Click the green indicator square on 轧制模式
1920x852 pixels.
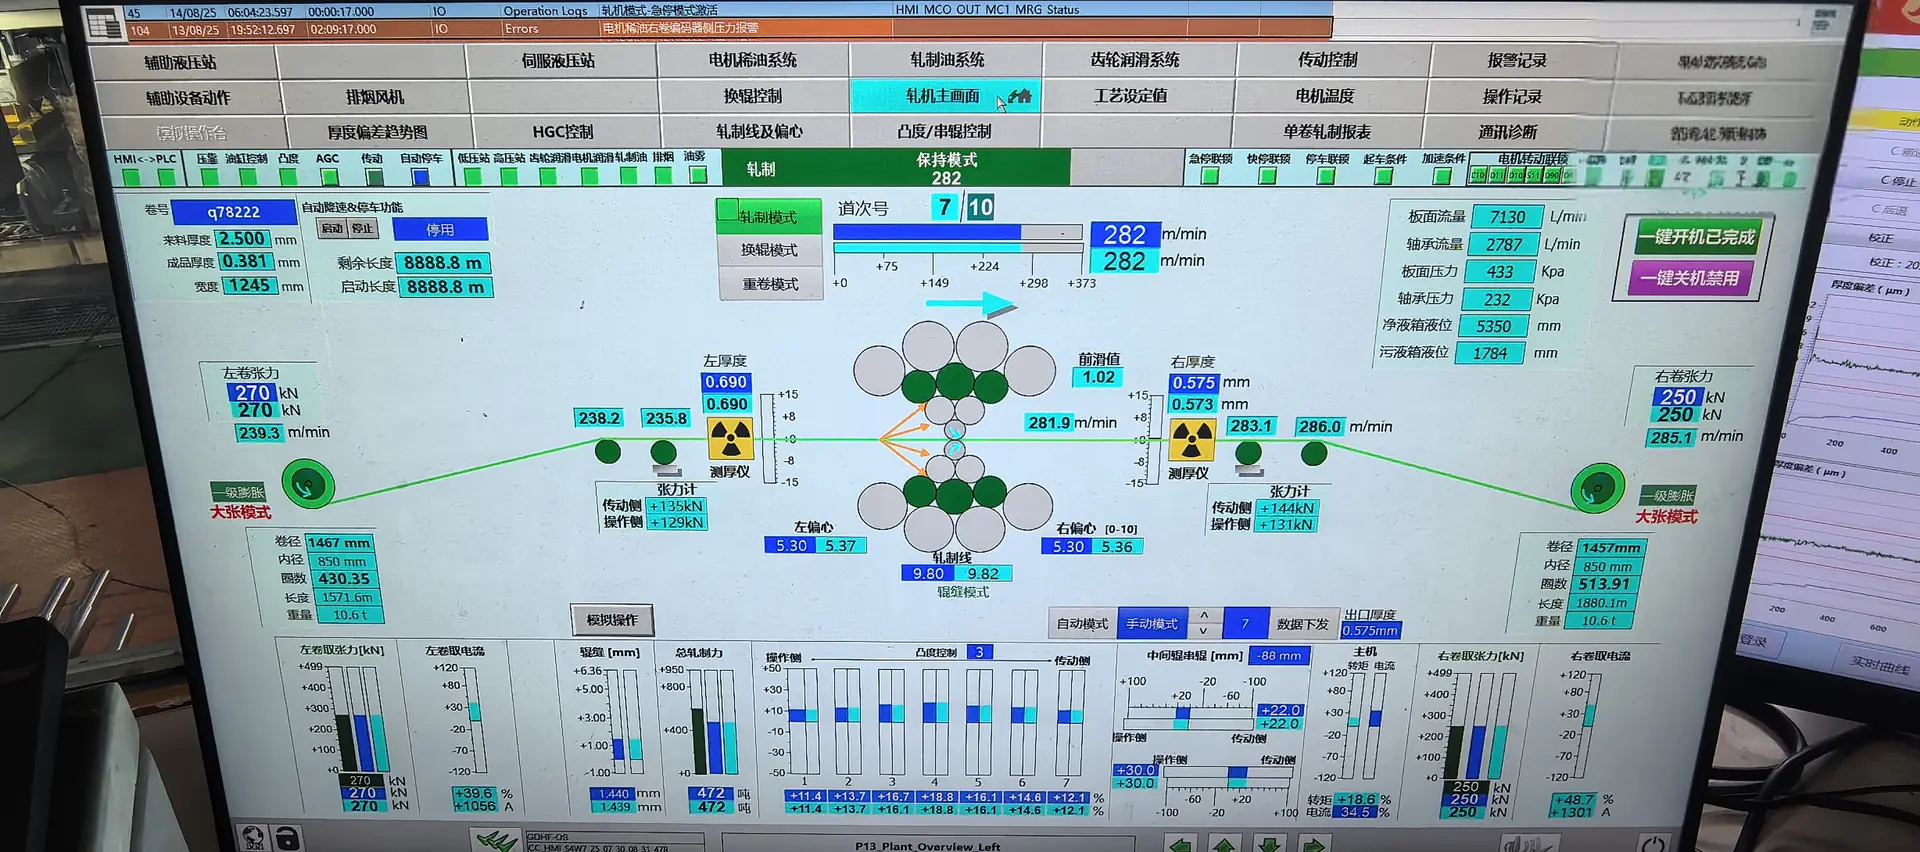pyautogui.click(x=727, y=210)
